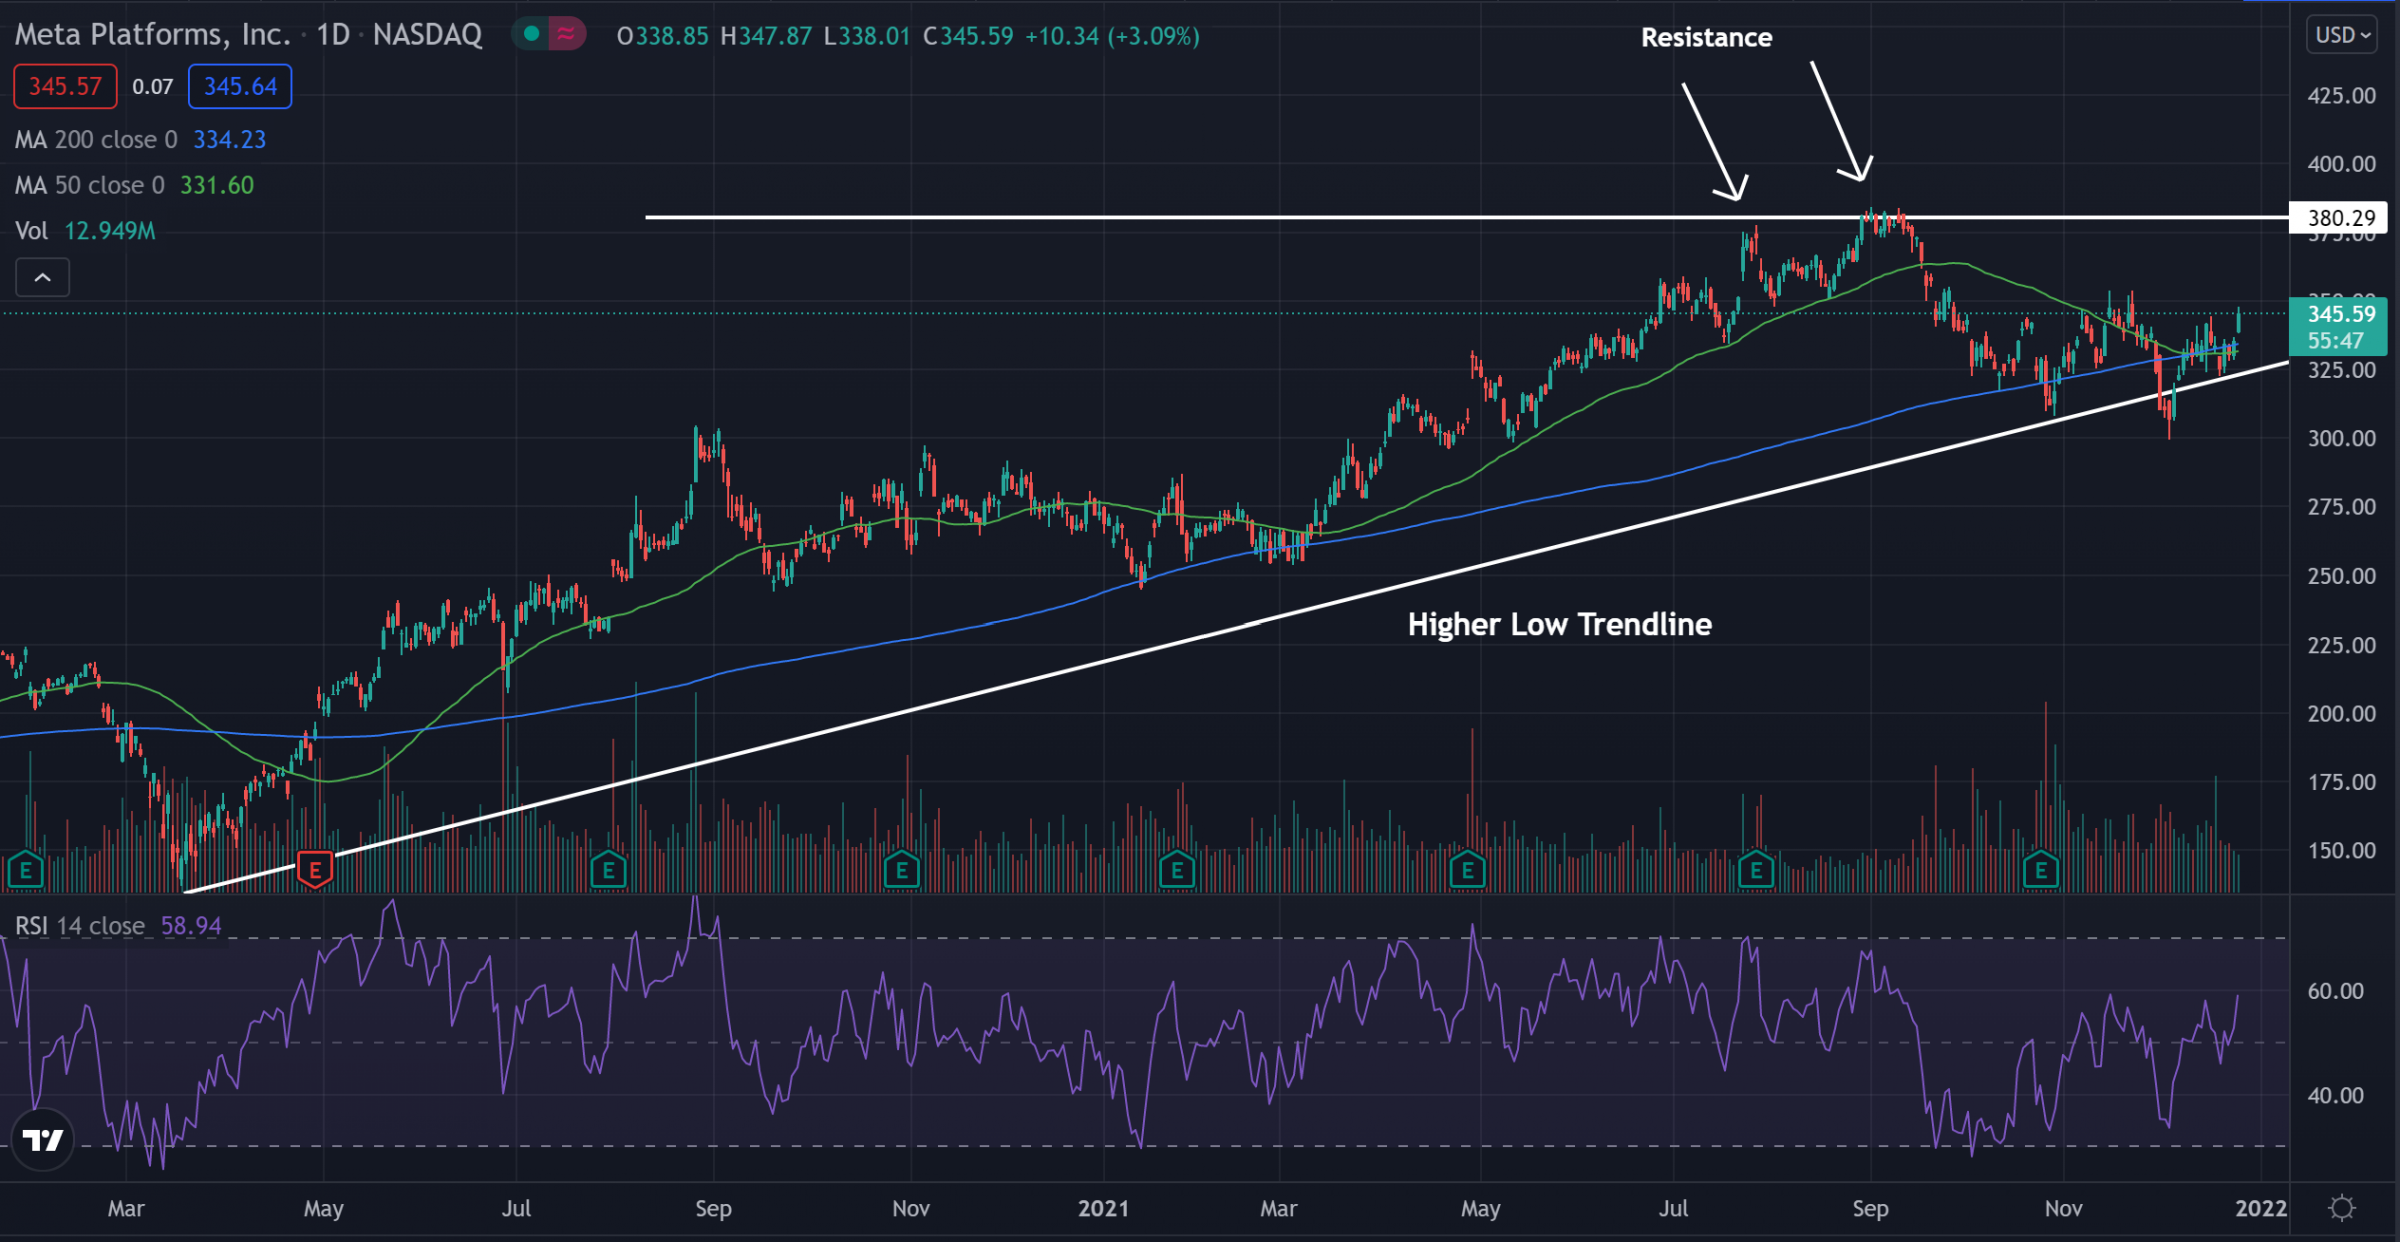Click the green market status dot
Viewport: 2400px width, 1242px height.
pyautogui.click(x=532, y=35)
